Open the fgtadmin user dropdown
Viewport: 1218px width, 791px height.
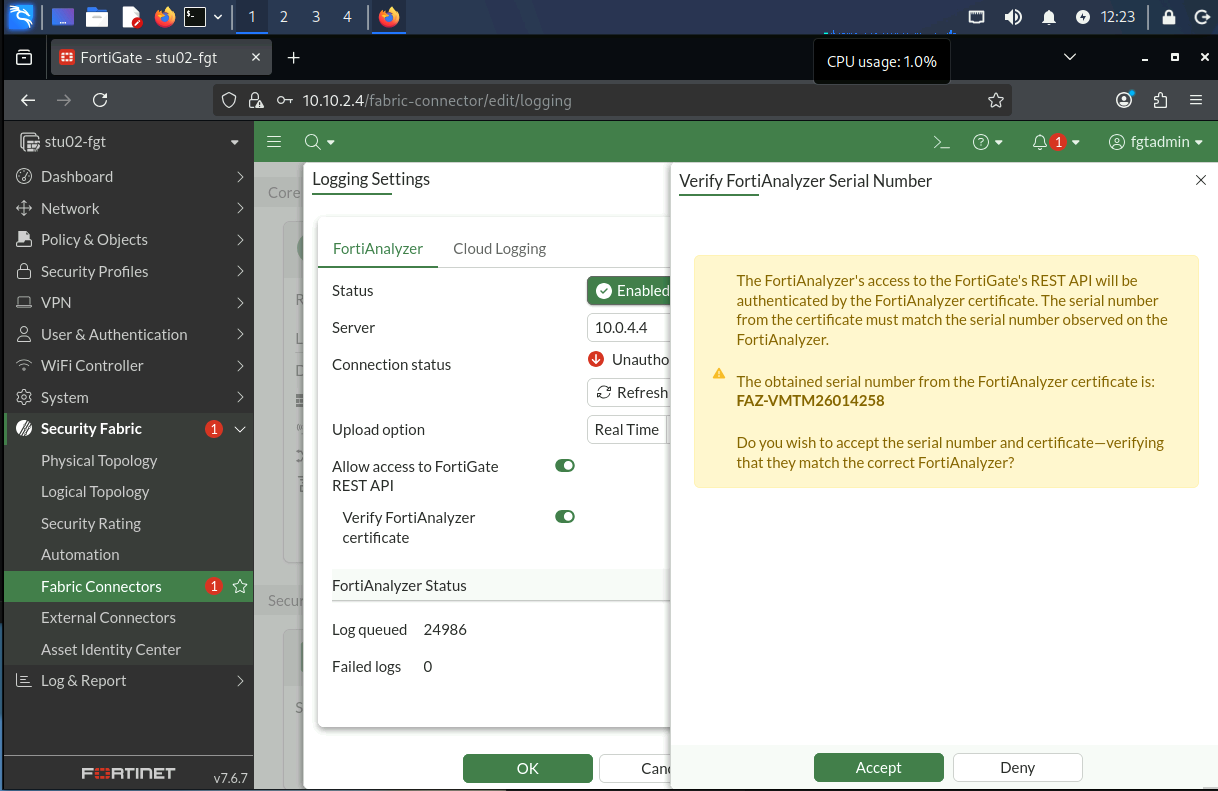point(1156,142)
